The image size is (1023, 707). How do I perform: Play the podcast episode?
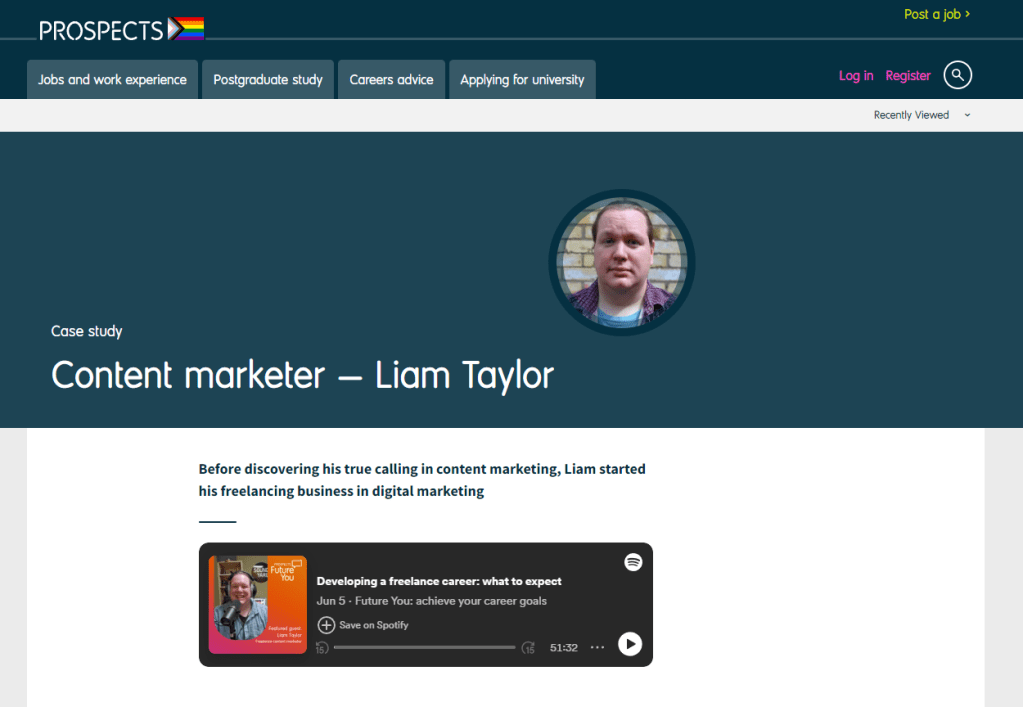click(x=629, y=644)
